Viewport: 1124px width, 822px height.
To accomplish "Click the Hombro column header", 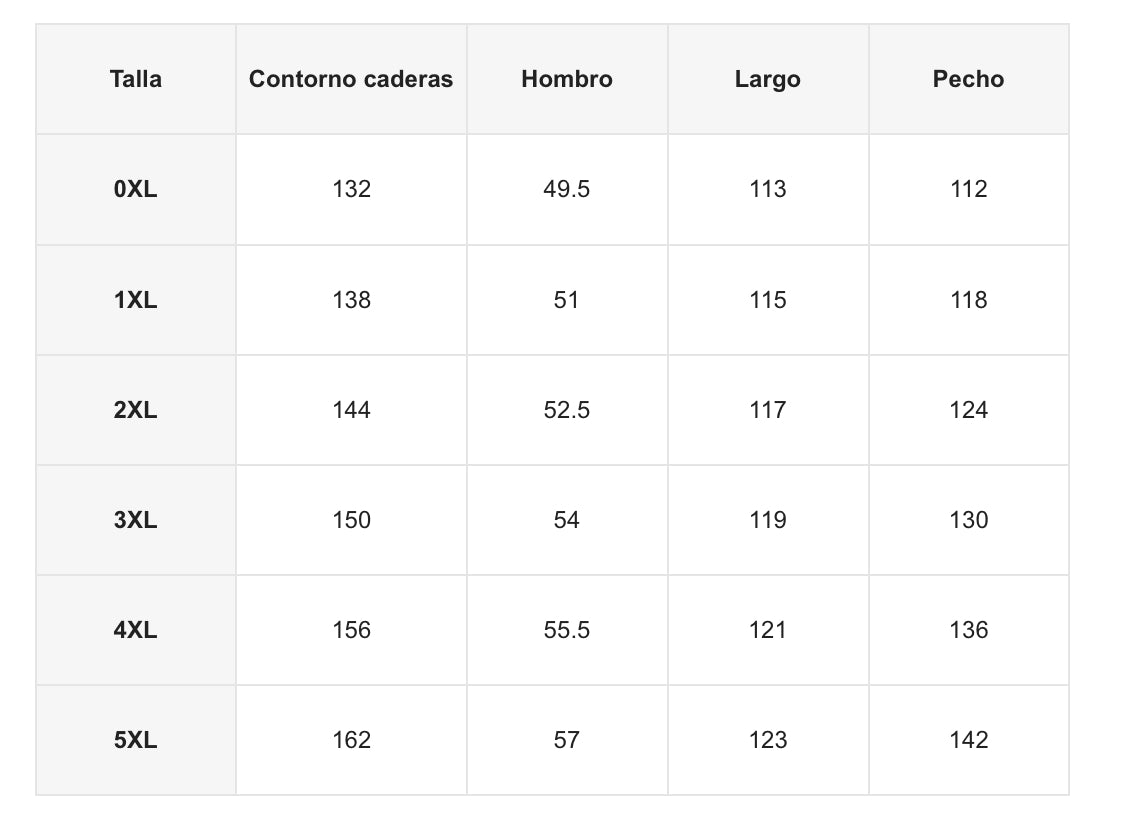I will tap(567, 80).
